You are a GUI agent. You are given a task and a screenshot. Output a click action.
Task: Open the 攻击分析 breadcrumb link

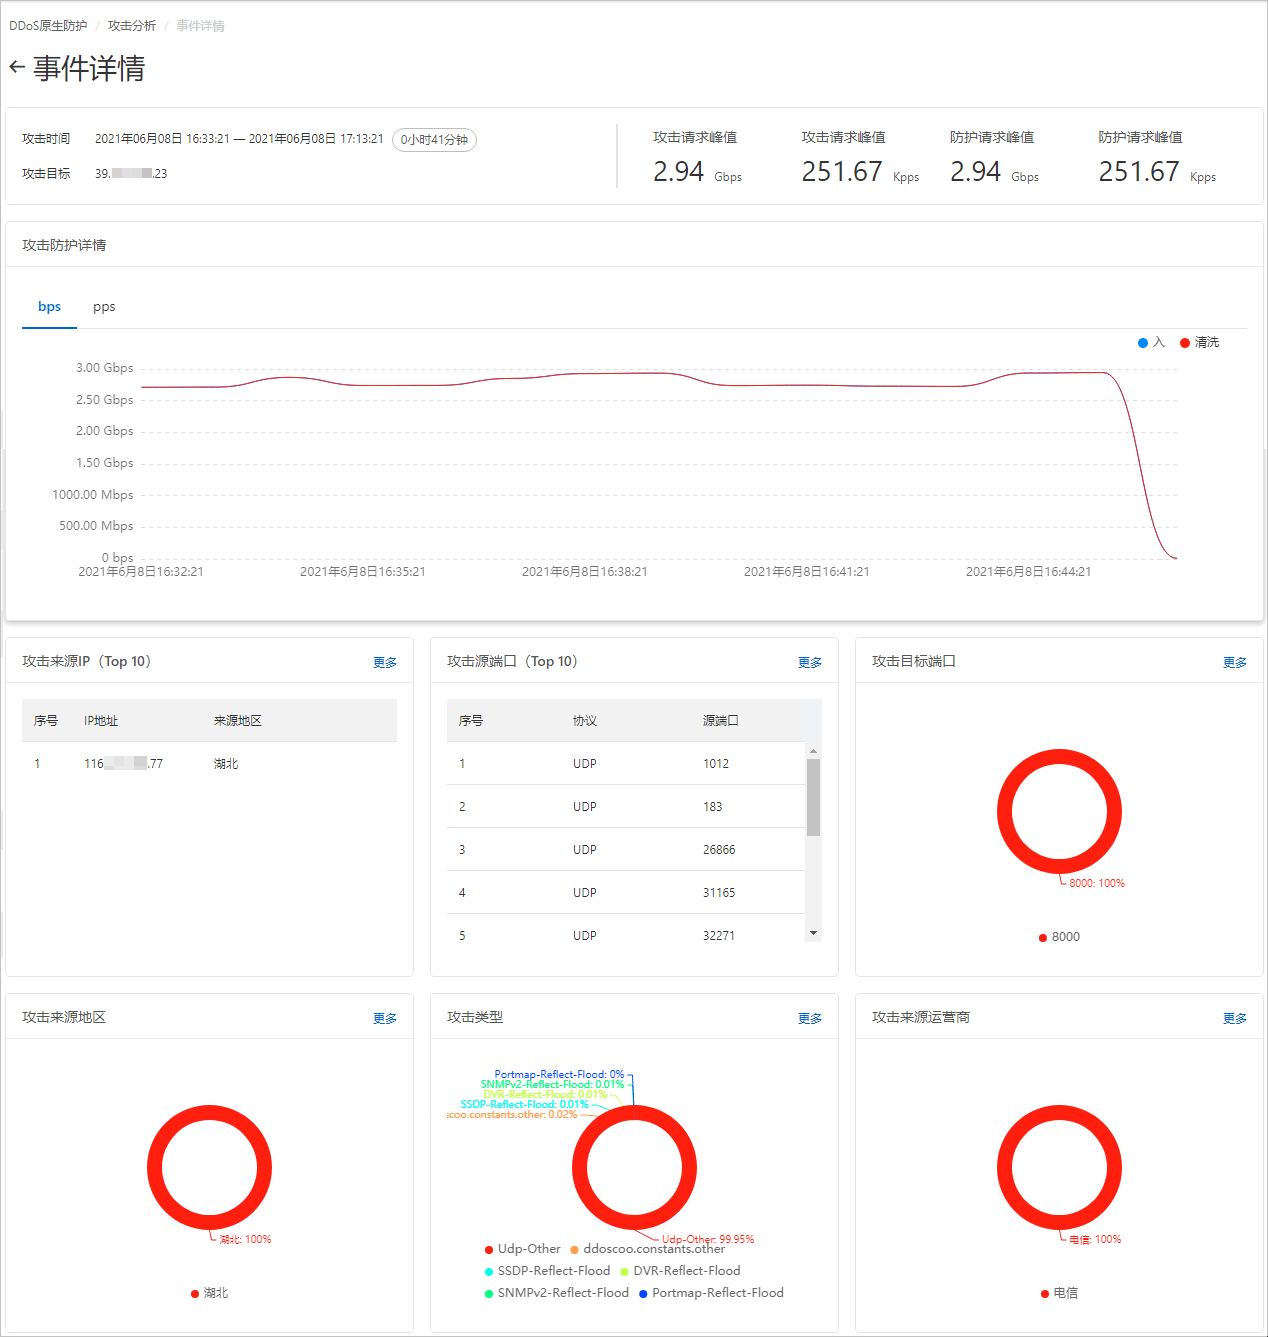pyautogui.click(x=130, y=25)
